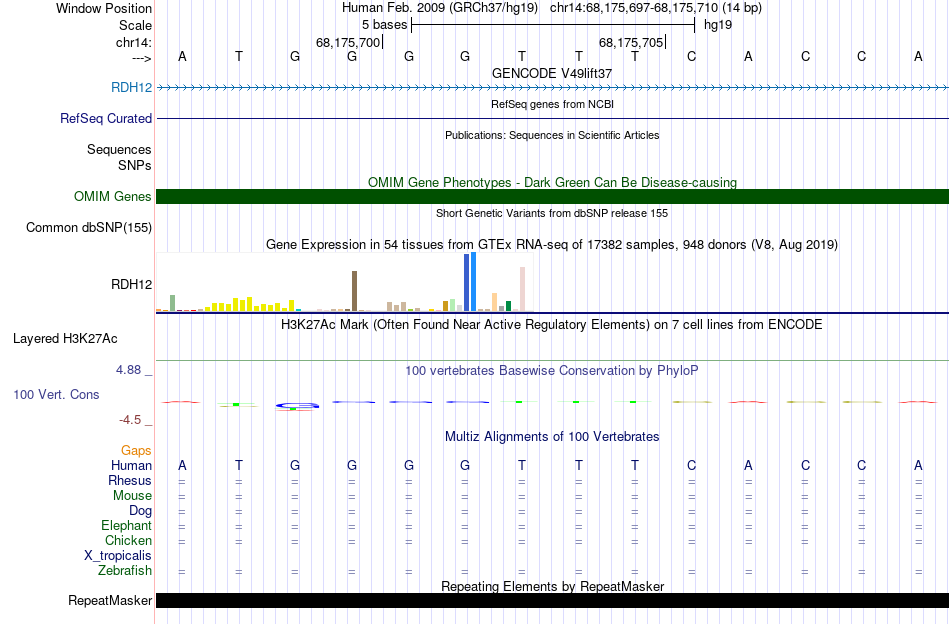Click the 68,175,700 position marker

348,42
